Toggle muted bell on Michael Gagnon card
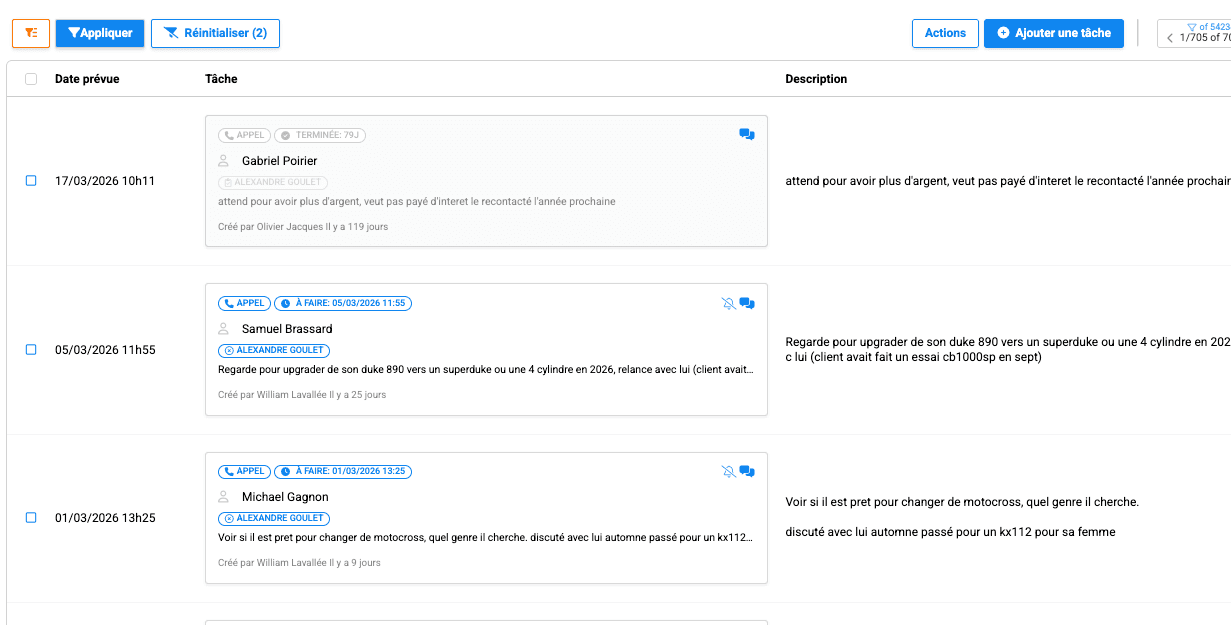This screenshot has width=1231, height=625. (728, 471)
